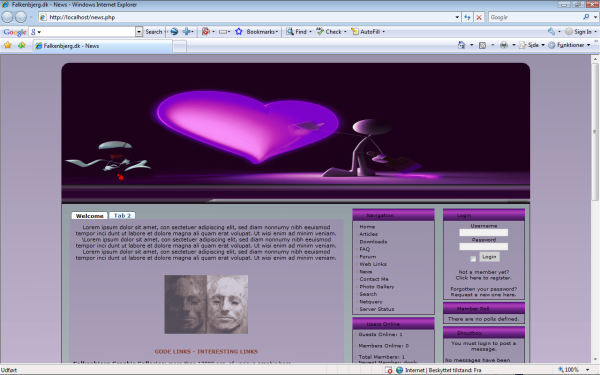Viewport: 600px width, 375px height.
Task: Click the Login button
Action: pyautogui.click(x=489, y=257)
